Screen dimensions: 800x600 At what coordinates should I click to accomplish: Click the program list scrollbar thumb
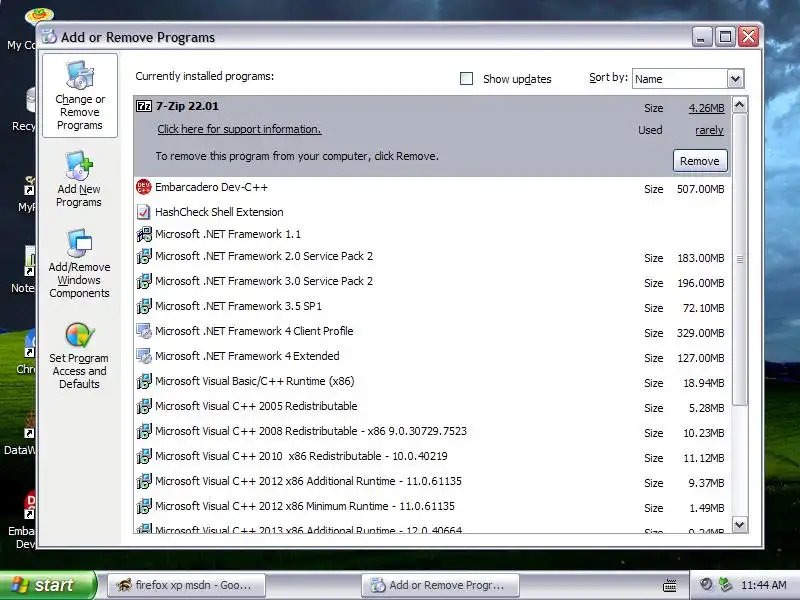[x=740, y=259]
